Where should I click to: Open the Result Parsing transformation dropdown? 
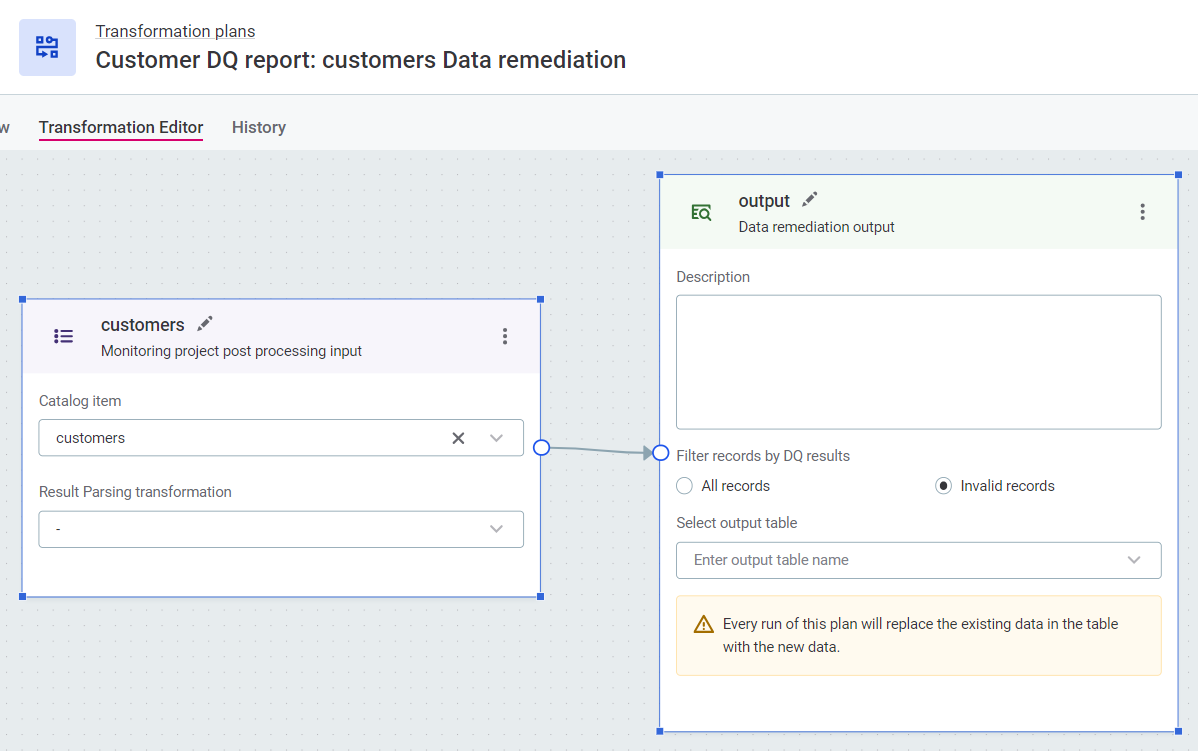pyautogui.click(x=281, y=529)
